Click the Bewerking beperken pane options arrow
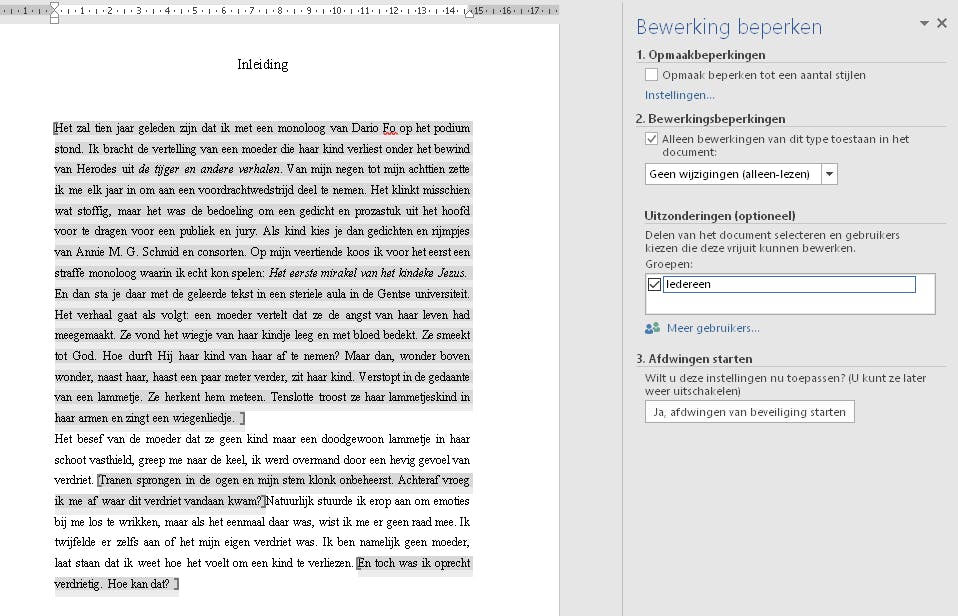The image size is (958, 616). pos(924,22)
